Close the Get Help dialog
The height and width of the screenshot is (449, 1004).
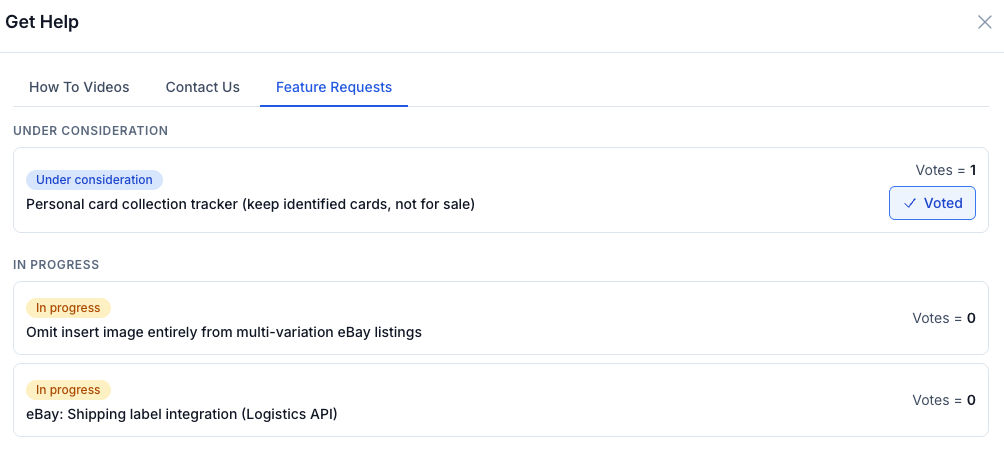point(984,22)
